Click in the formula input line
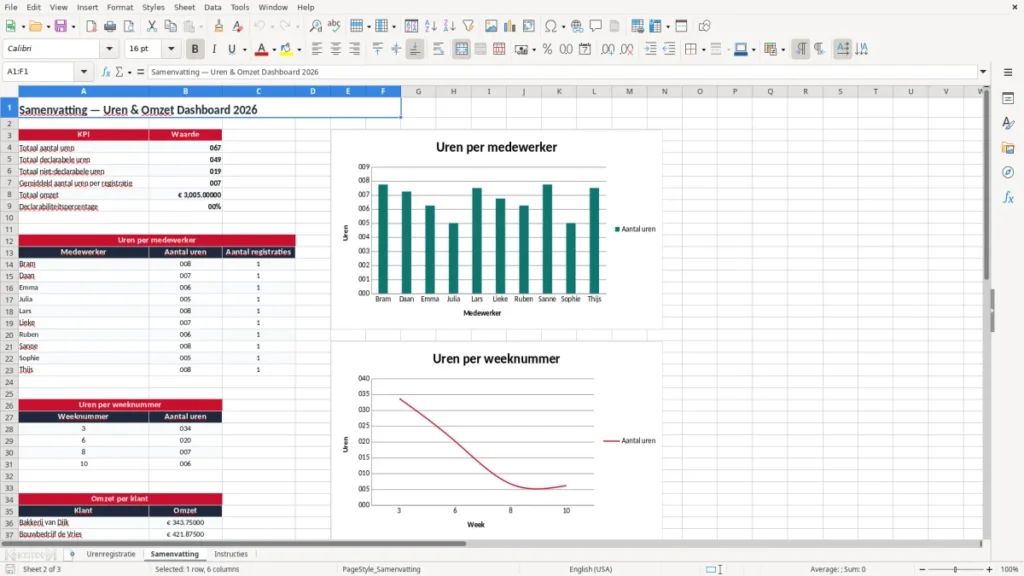The width and height of the screenshot is (1024, 576). point(562,72)
